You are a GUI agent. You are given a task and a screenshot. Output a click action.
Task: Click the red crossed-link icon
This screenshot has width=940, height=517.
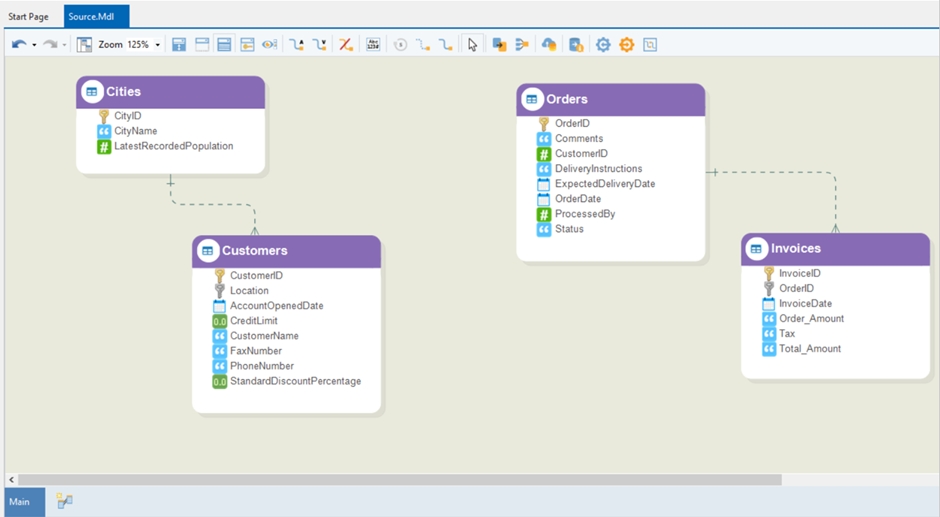[346, 45]
